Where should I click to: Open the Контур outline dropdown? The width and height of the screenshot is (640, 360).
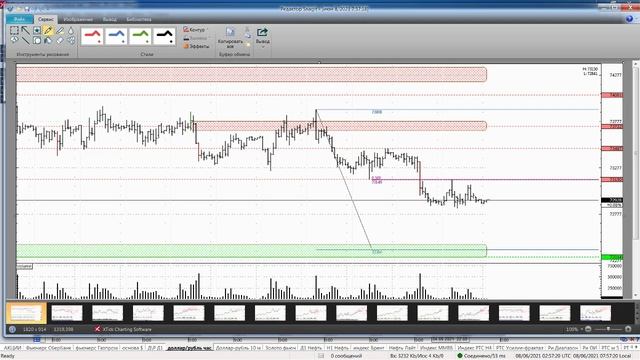click(x=195, y=30)
